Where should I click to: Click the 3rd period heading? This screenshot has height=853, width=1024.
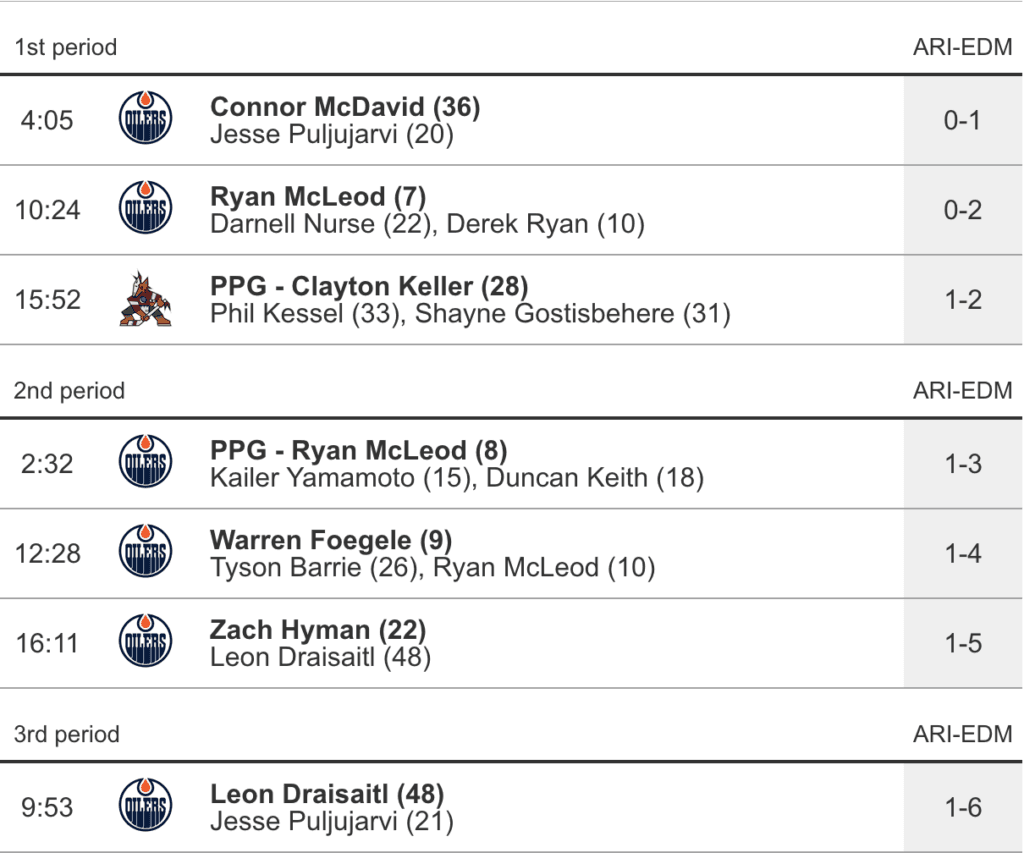click(67, 735)
